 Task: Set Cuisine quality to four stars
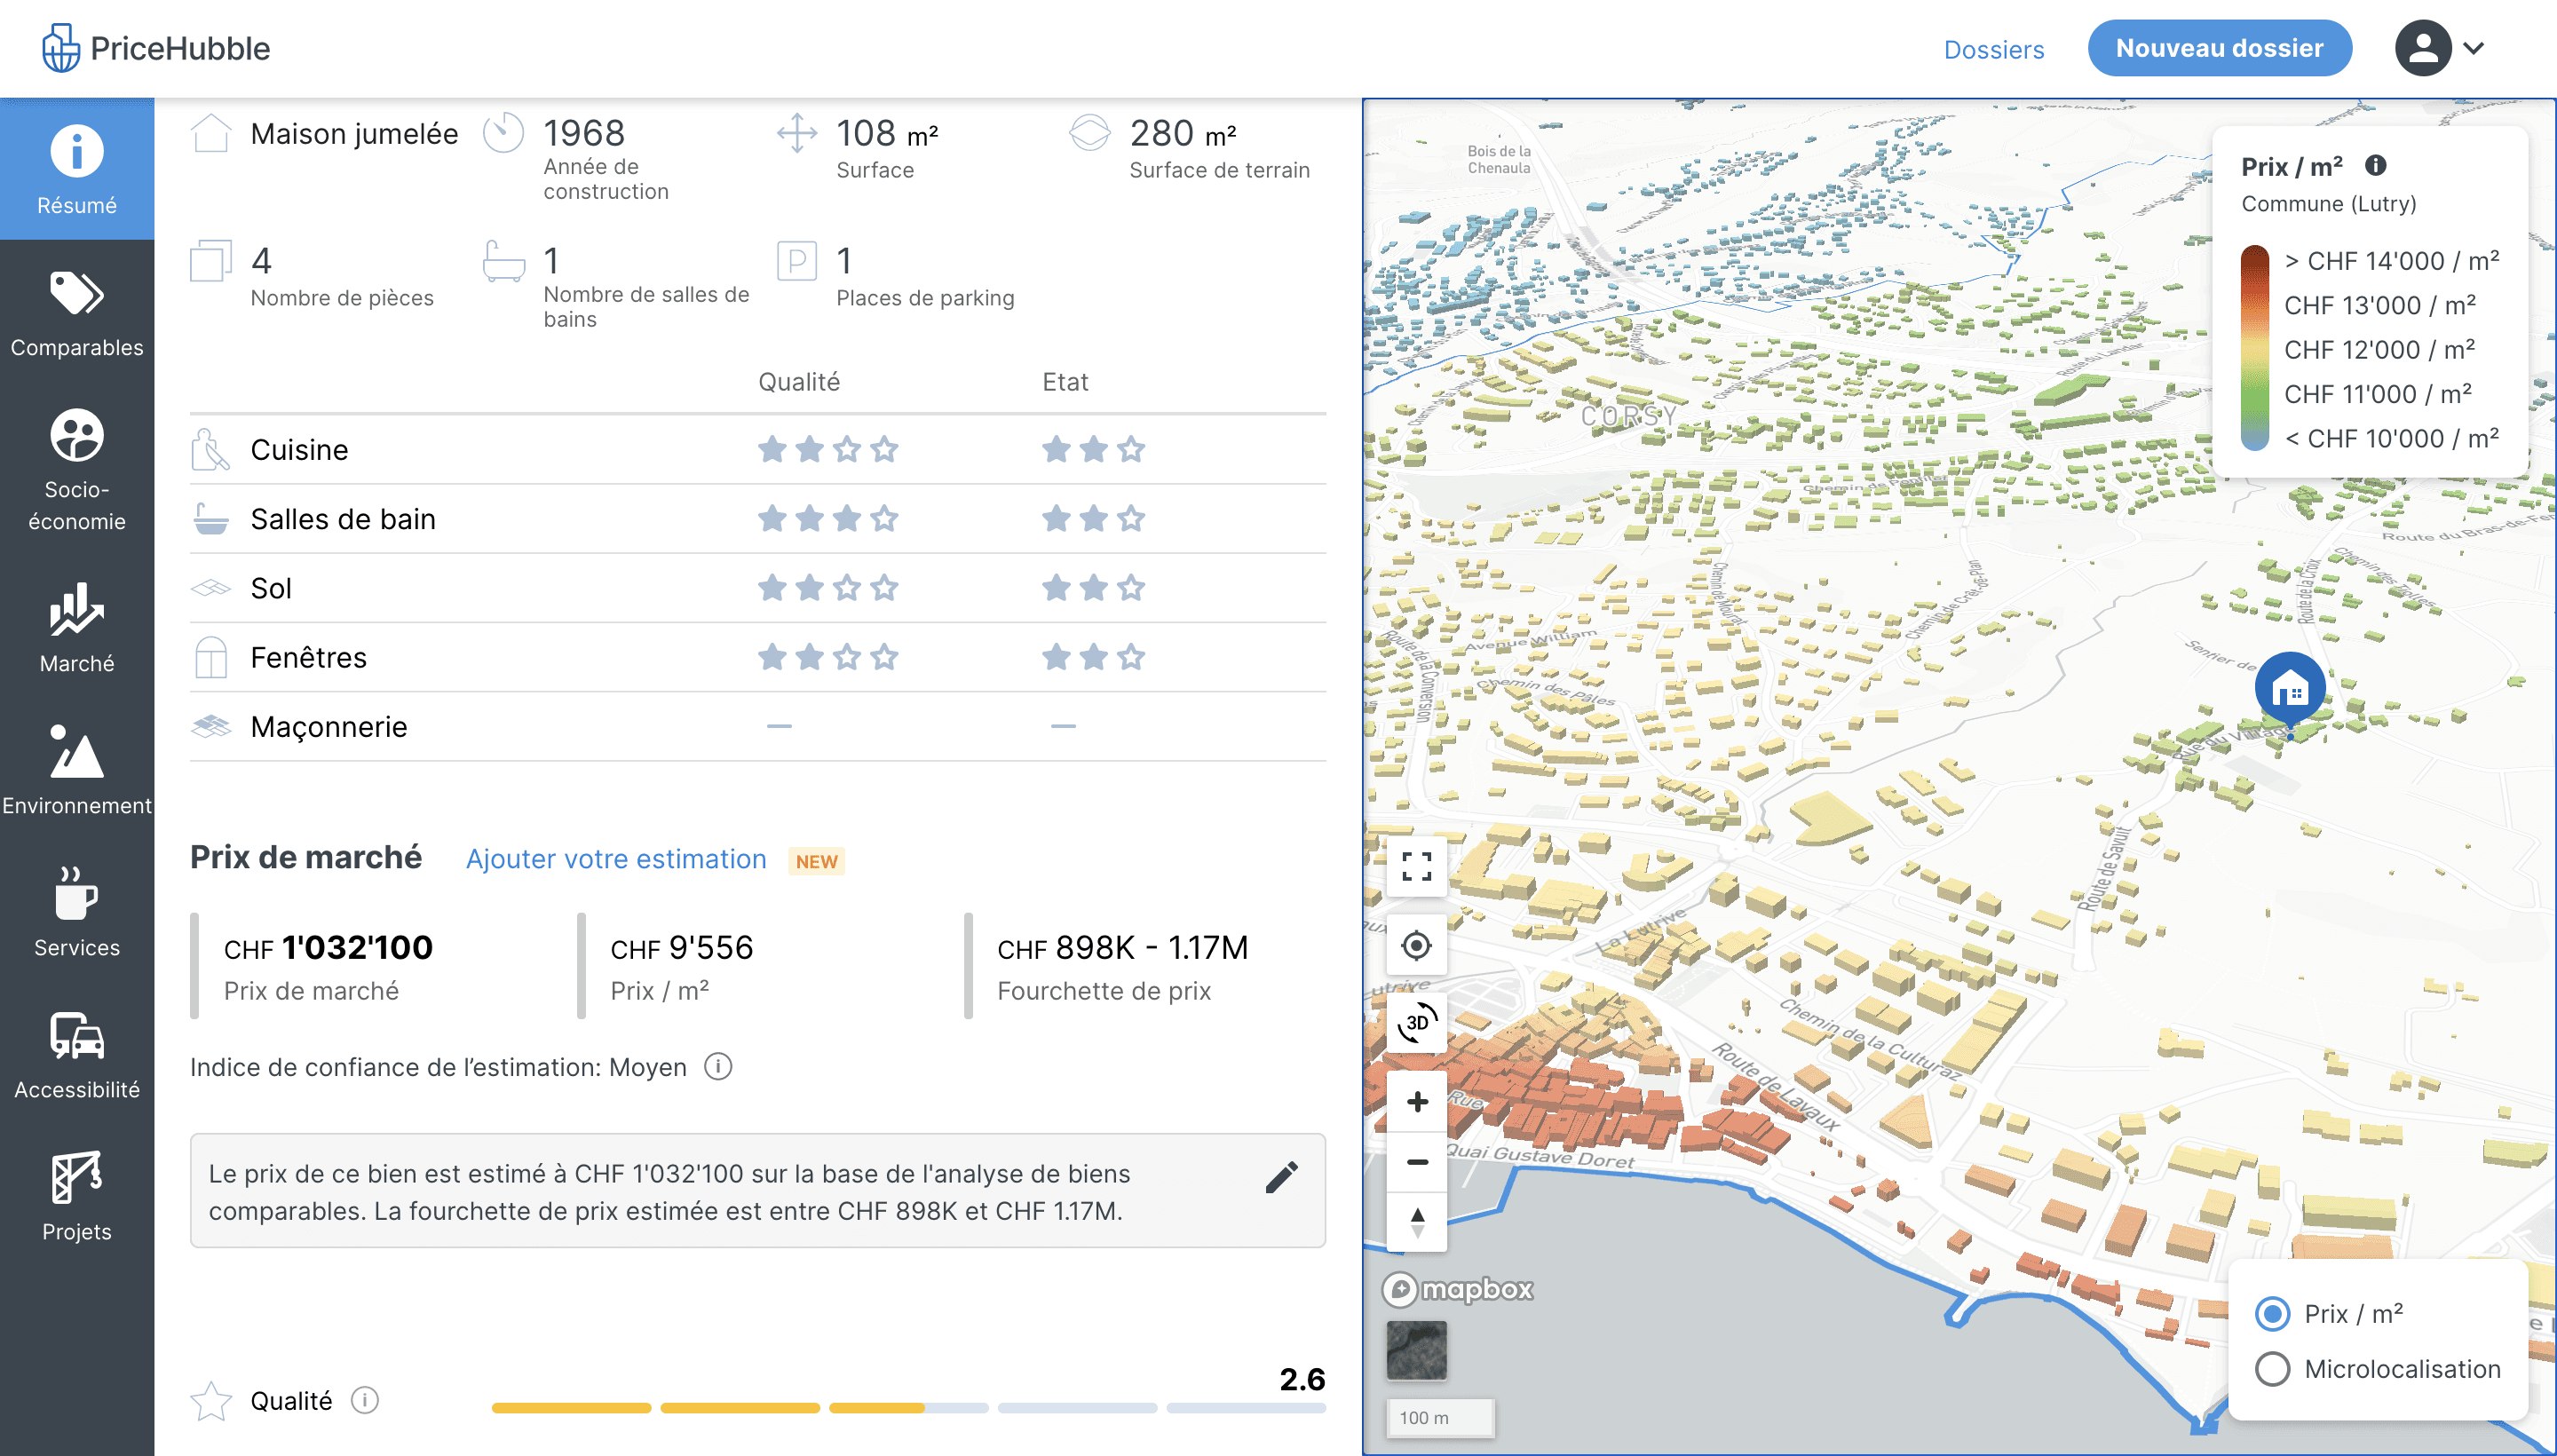tap(884, 450)
